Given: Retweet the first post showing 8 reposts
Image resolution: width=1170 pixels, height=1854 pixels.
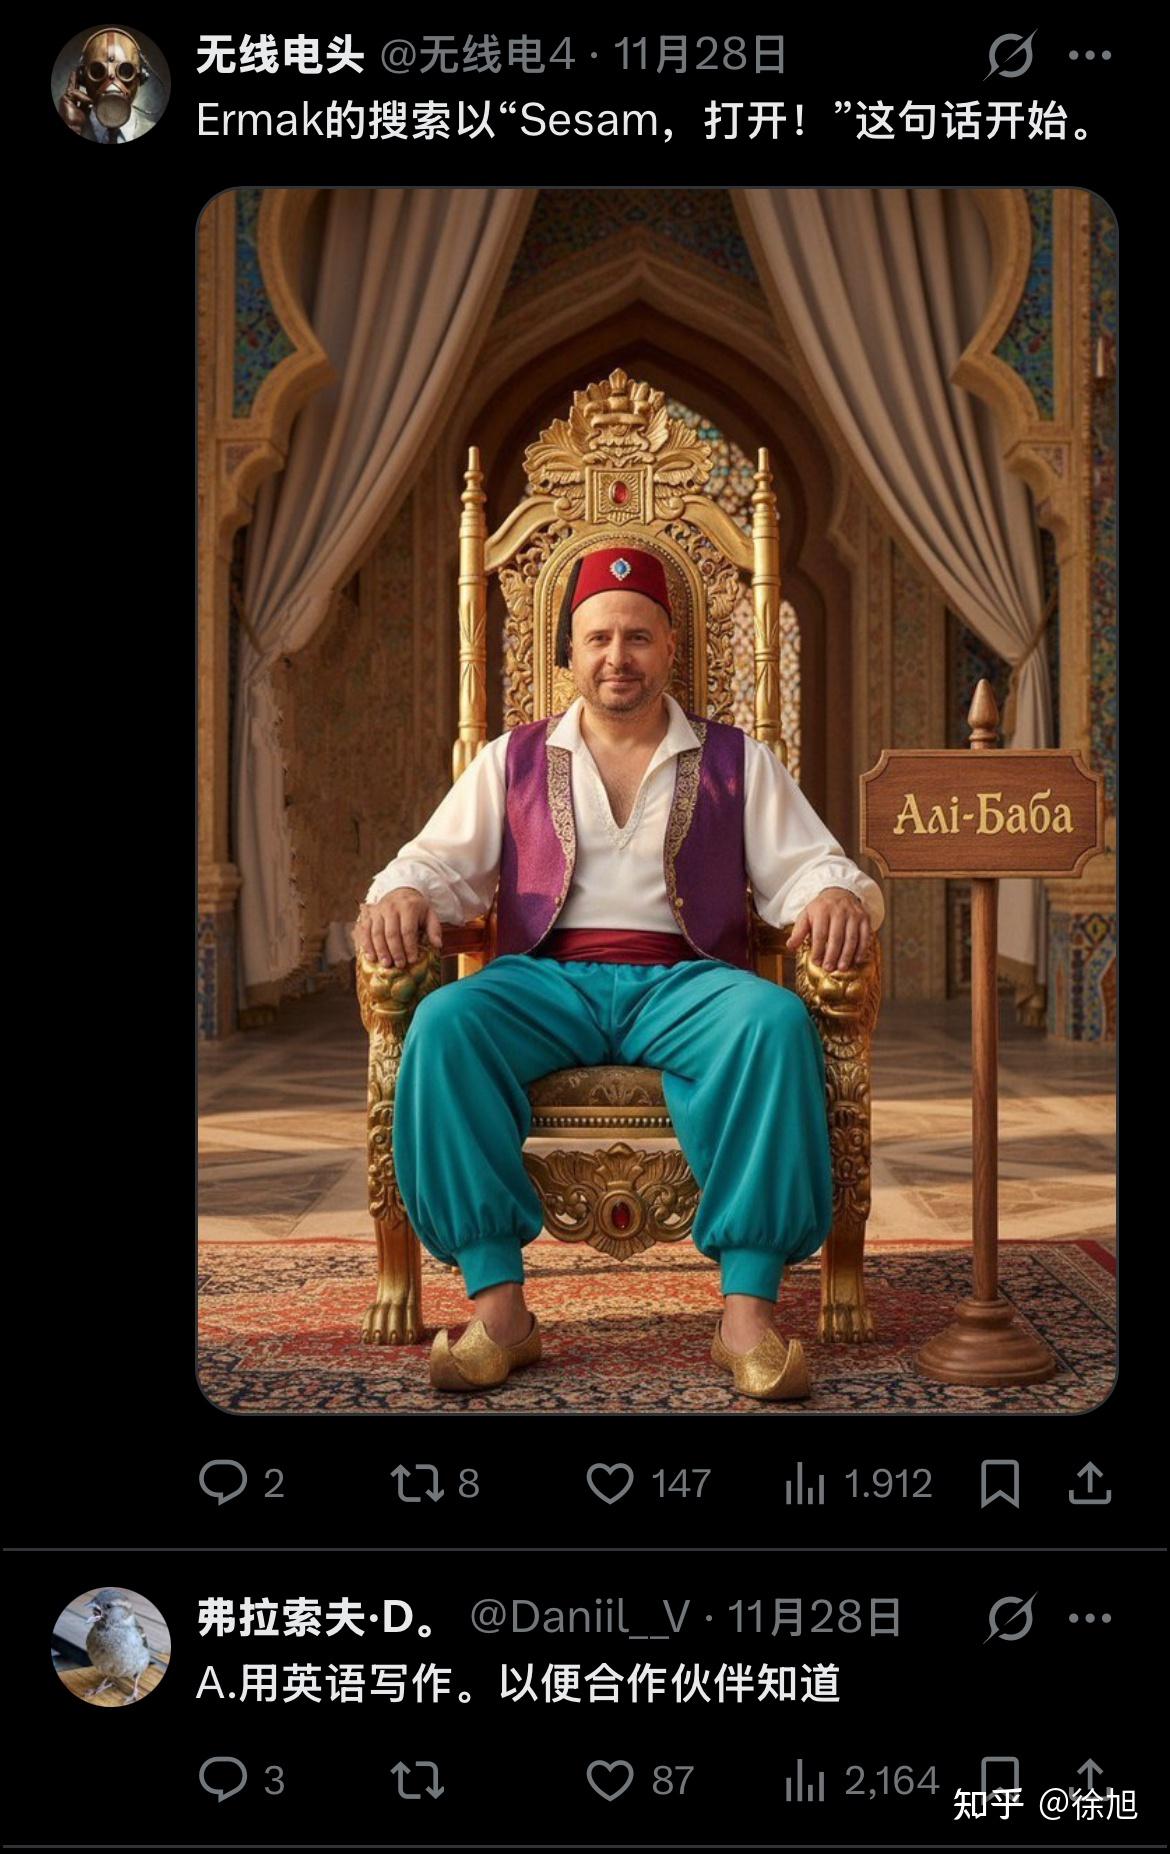Looking at the screenshot, I should [435, 1483].
